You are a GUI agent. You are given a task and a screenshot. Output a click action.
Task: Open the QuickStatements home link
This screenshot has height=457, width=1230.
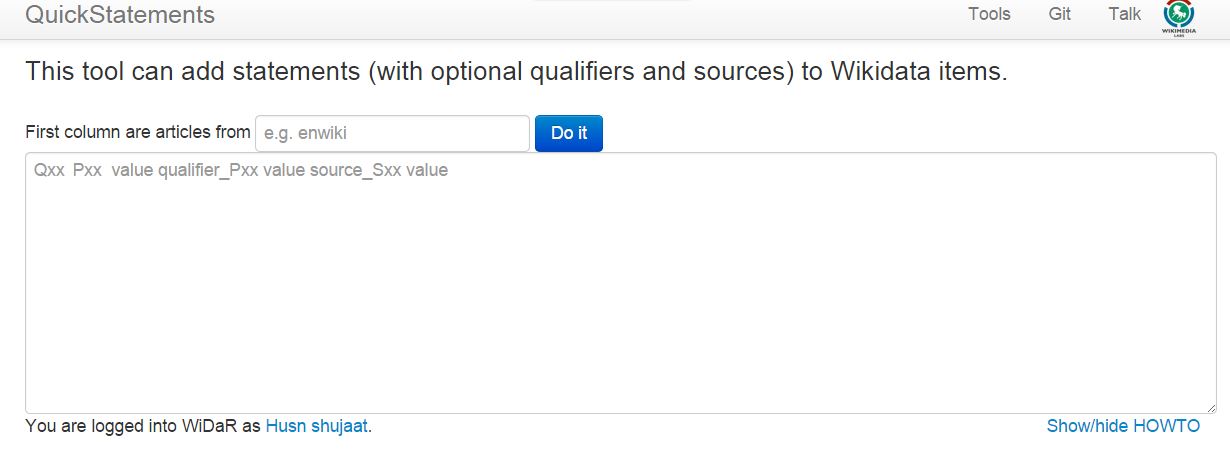click(120, 15)
